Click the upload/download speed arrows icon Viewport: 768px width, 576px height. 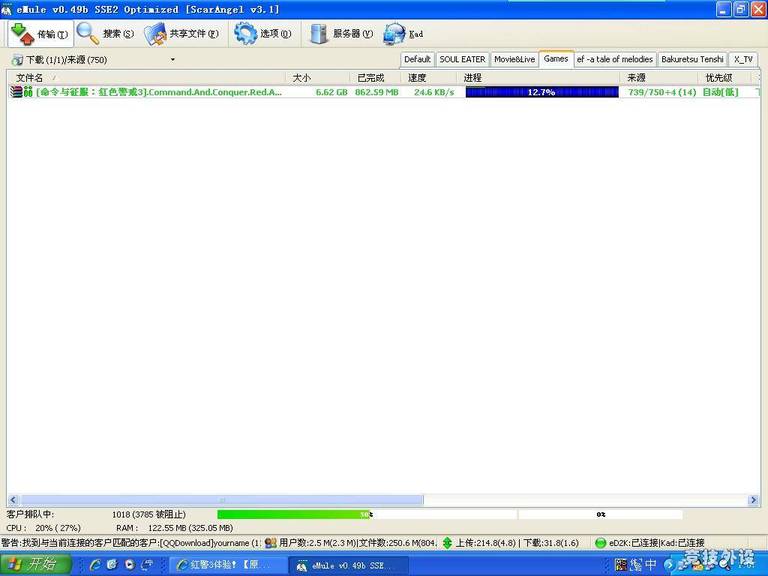coord(447,543)
